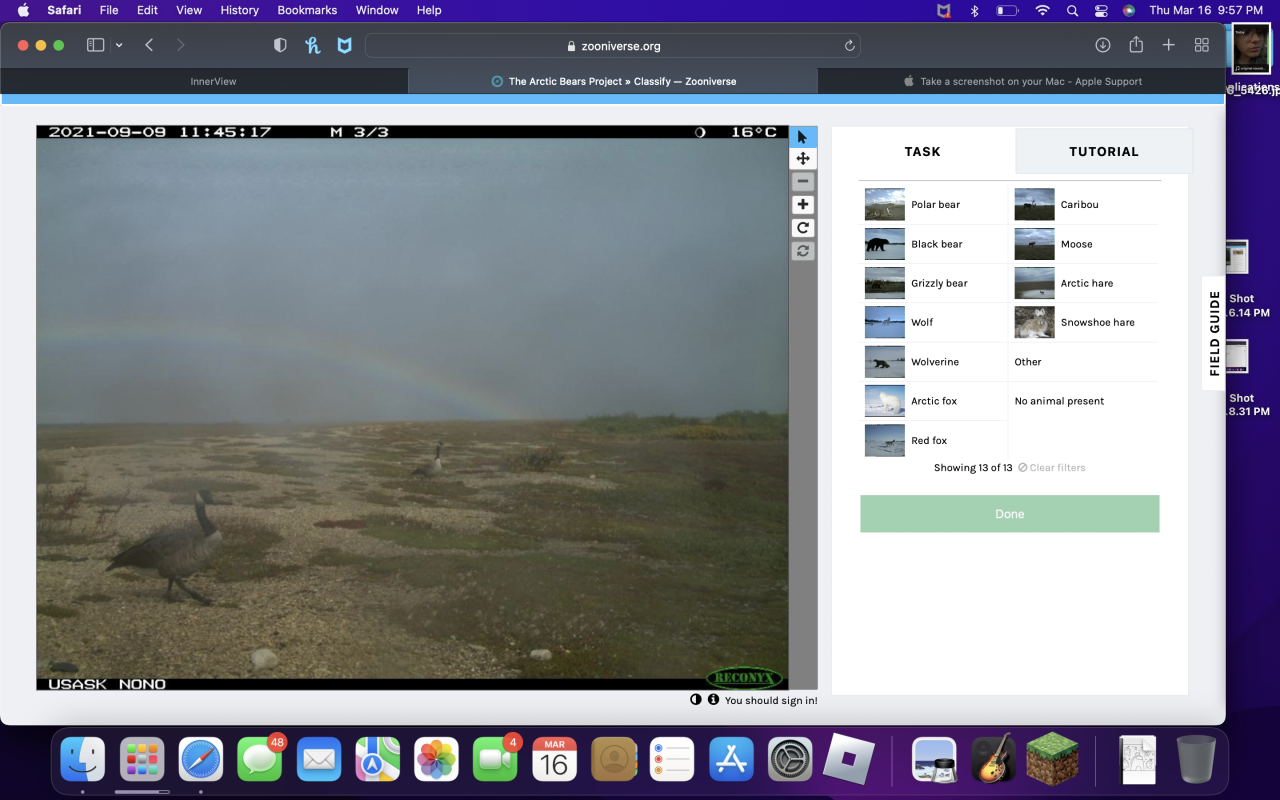Open the Apple menu
Image resolution: width=1280 pixels, height=800 pixels.
(23, 10)
